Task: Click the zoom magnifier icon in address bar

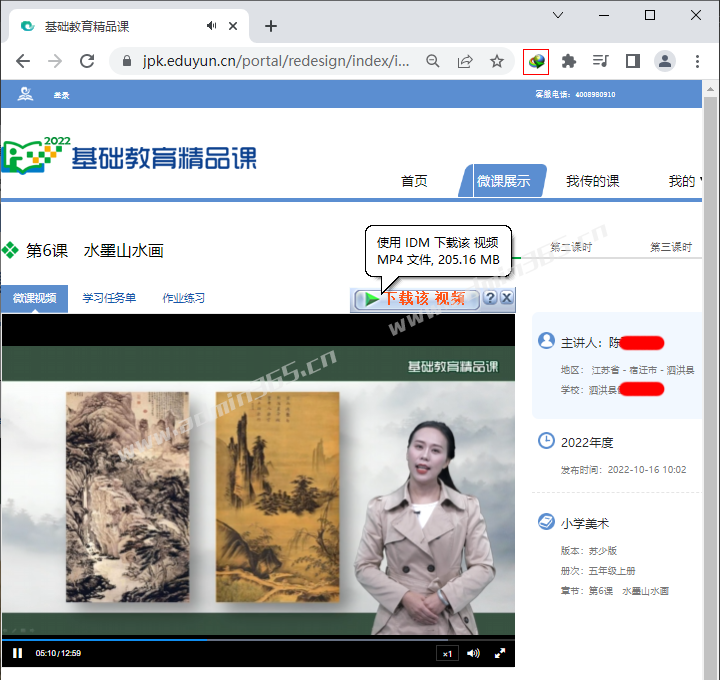Action: point(433,61)
